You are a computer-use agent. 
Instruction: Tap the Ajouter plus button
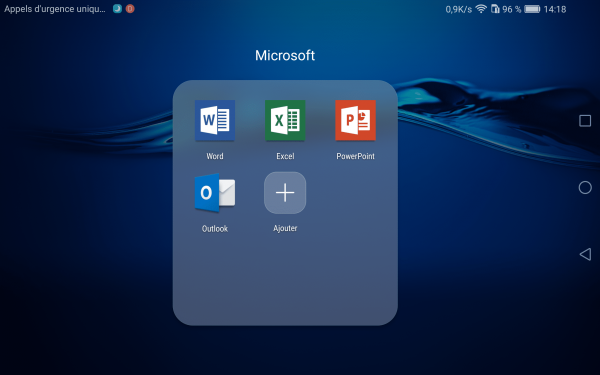(x=285, y=192)
